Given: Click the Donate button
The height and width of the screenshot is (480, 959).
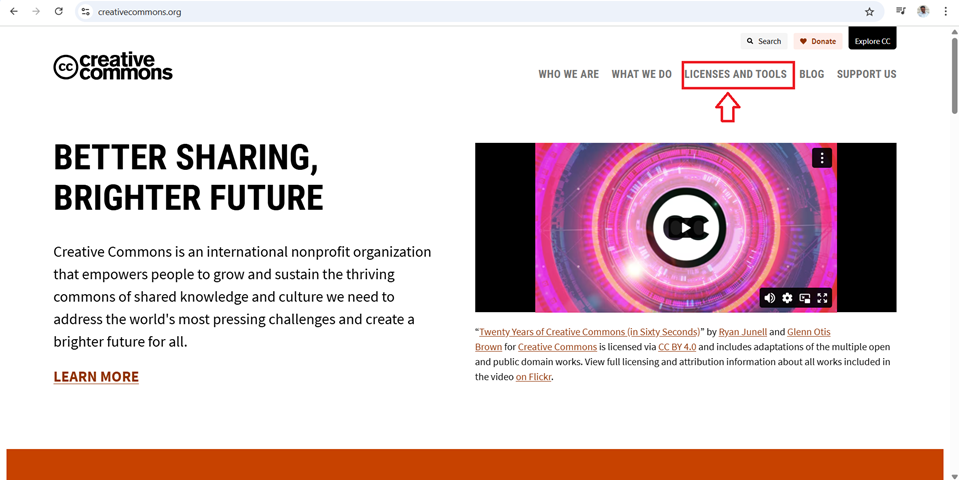Looking at the screenshot, I should (818, 41).
